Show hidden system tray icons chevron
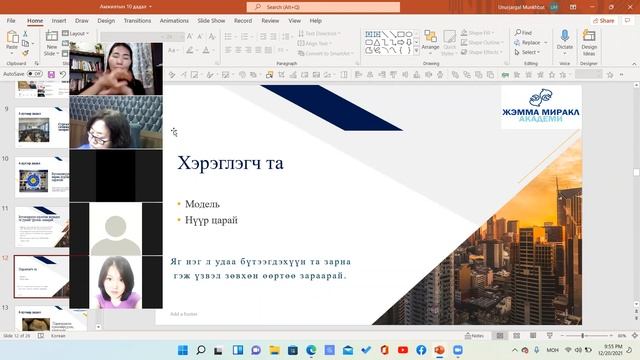640x360 pixels. pyautogui.click(x=514, y=350)
